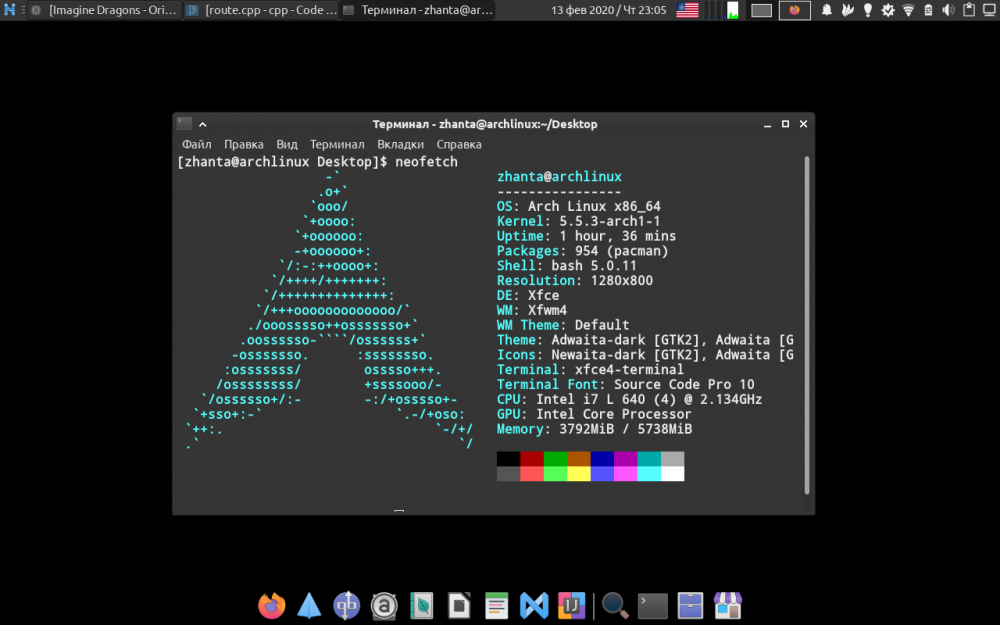Screen dimensions: 1000x625
Task: Open the applications menu 'N' logo
Action: 10,10
